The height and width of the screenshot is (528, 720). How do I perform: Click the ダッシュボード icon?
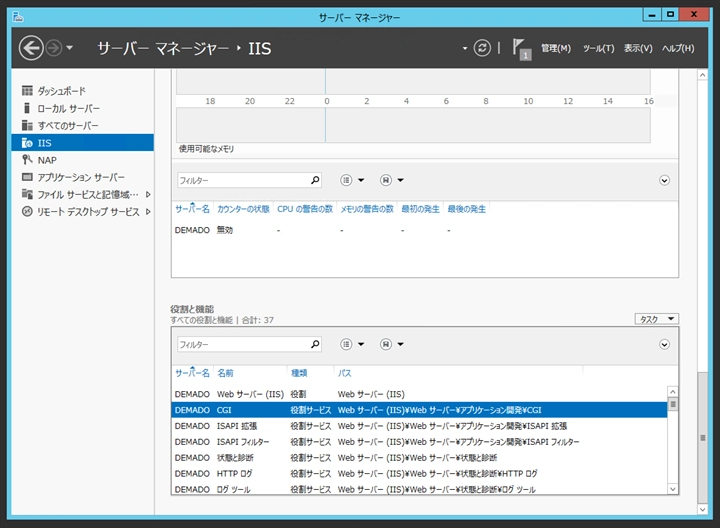point(27,90)
